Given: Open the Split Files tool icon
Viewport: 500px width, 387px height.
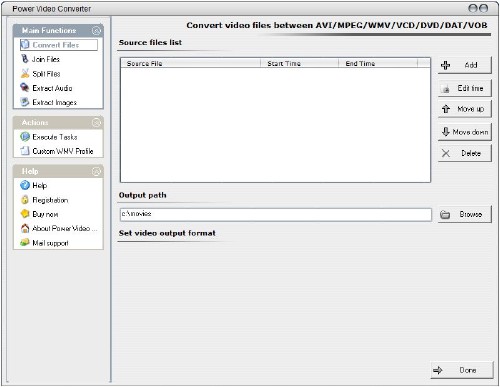Looking at the screenshot, I should coord(25,73).
